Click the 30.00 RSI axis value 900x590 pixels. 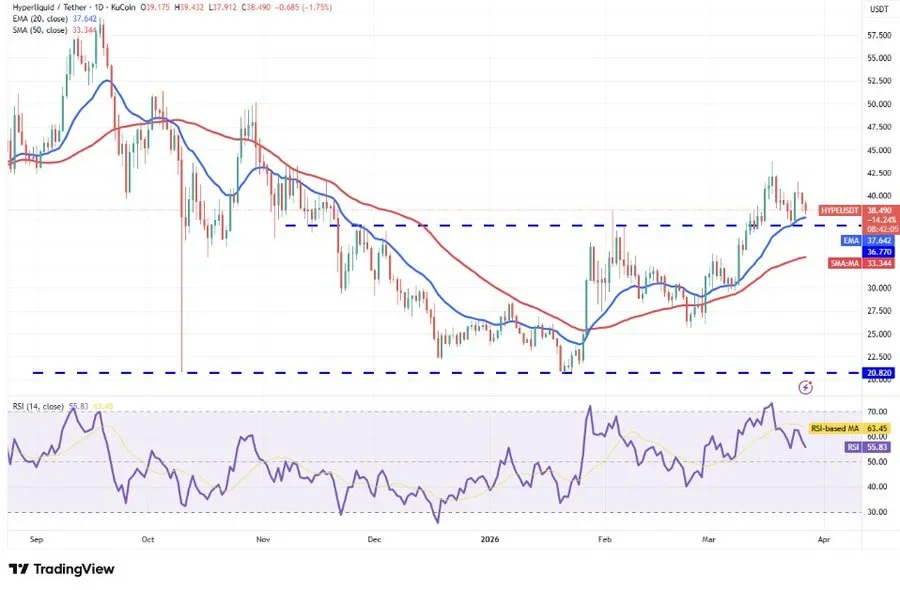[876, 512]
